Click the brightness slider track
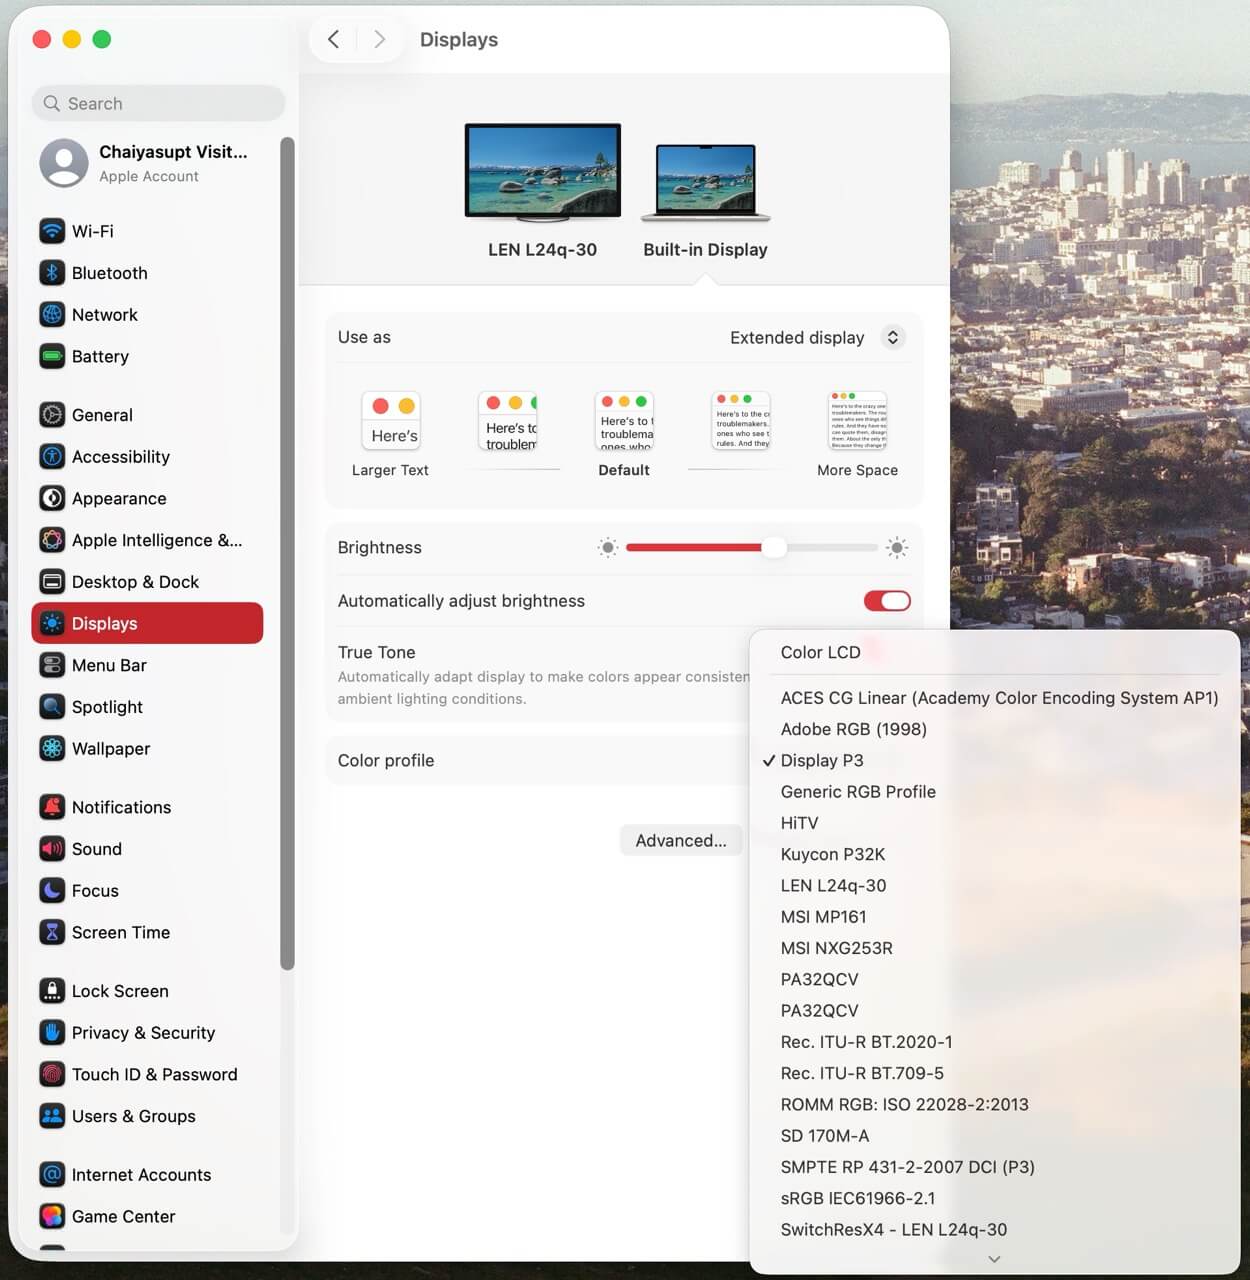 click(x=752, y=547)
